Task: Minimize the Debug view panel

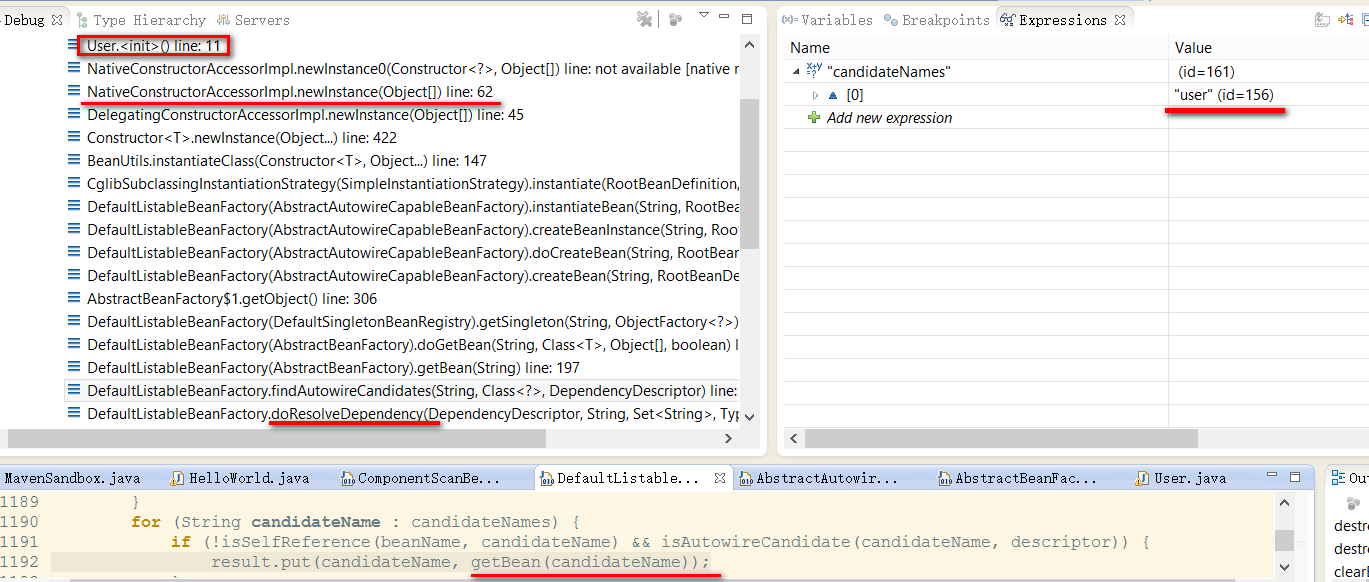Action: pyautogui.click(x=725, y=18)
